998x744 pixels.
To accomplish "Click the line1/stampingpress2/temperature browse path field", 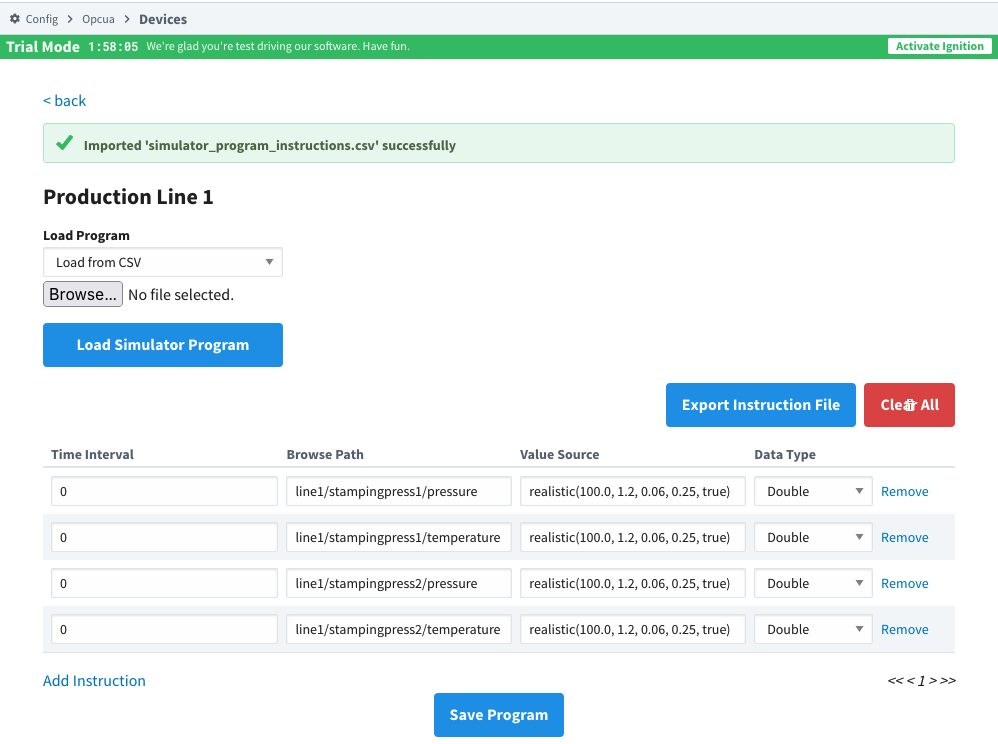I will point(398,629).
